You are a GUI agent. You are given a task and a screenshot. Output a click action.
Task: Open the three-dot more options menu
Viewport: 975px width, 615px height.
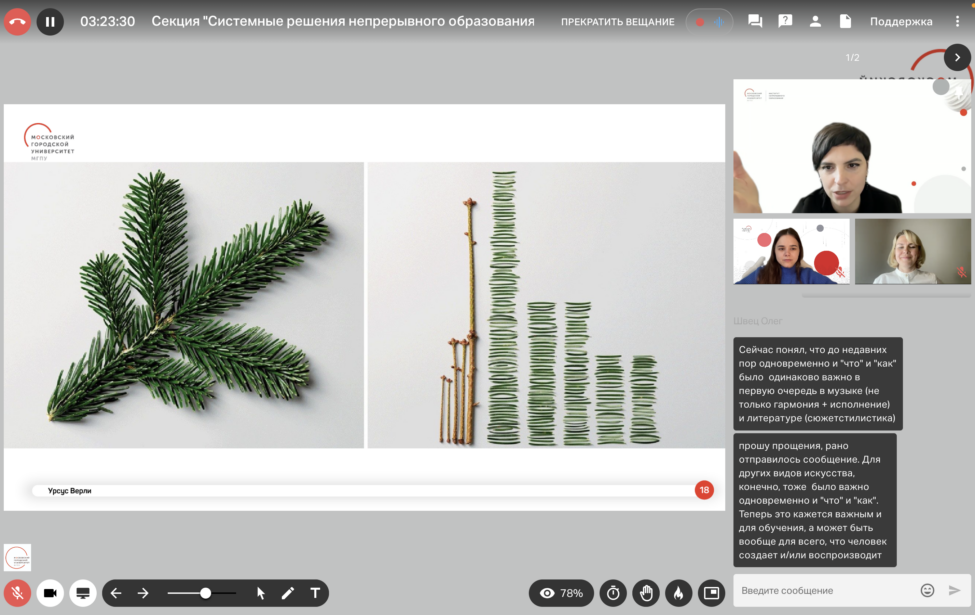[x=957, y=21]
